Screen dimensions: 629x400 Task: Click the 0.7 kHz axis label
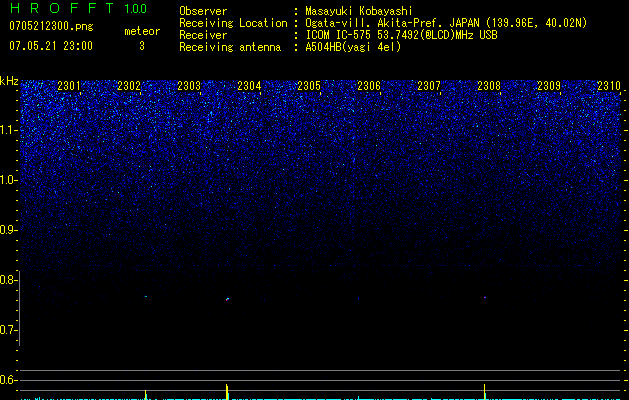pos(9,330)
